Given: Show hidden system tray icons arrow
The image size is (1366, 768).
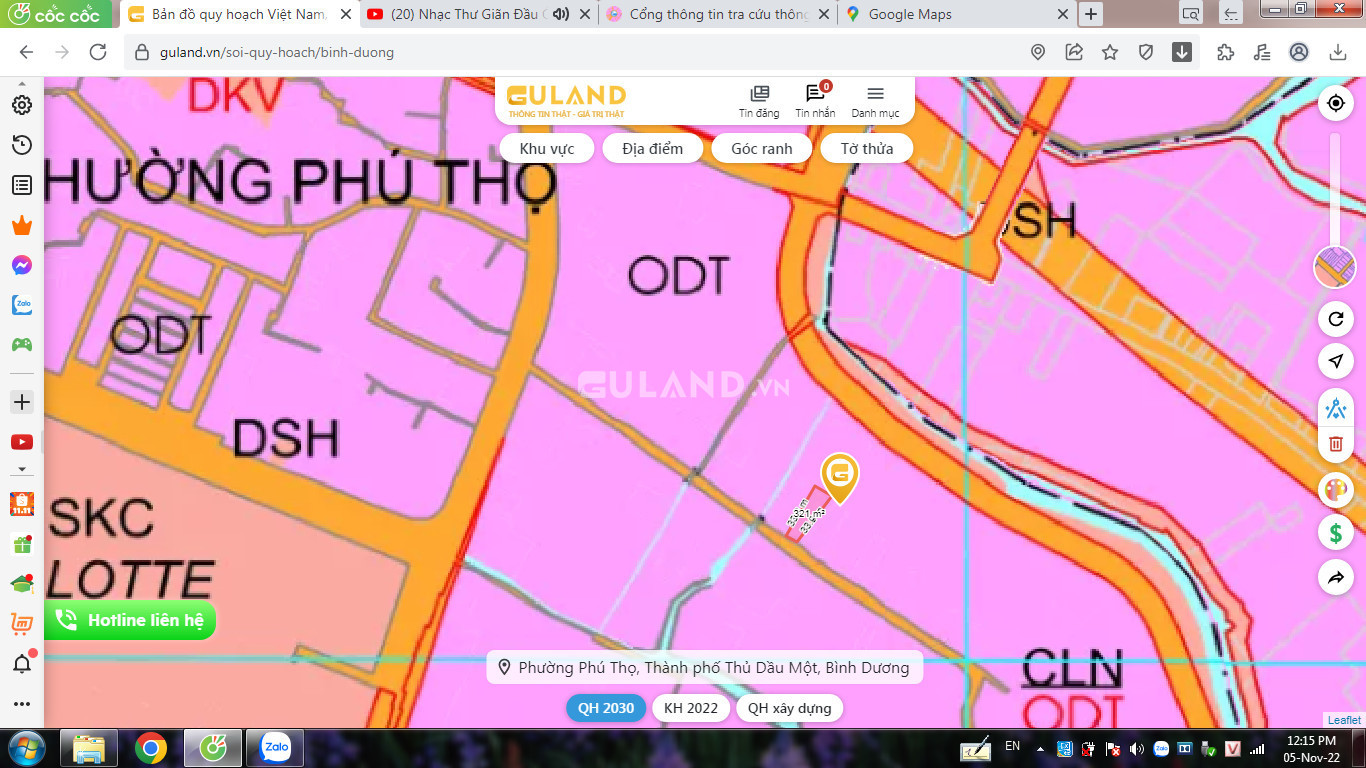Looking at the screenshot, I should tap(1040, 748).
